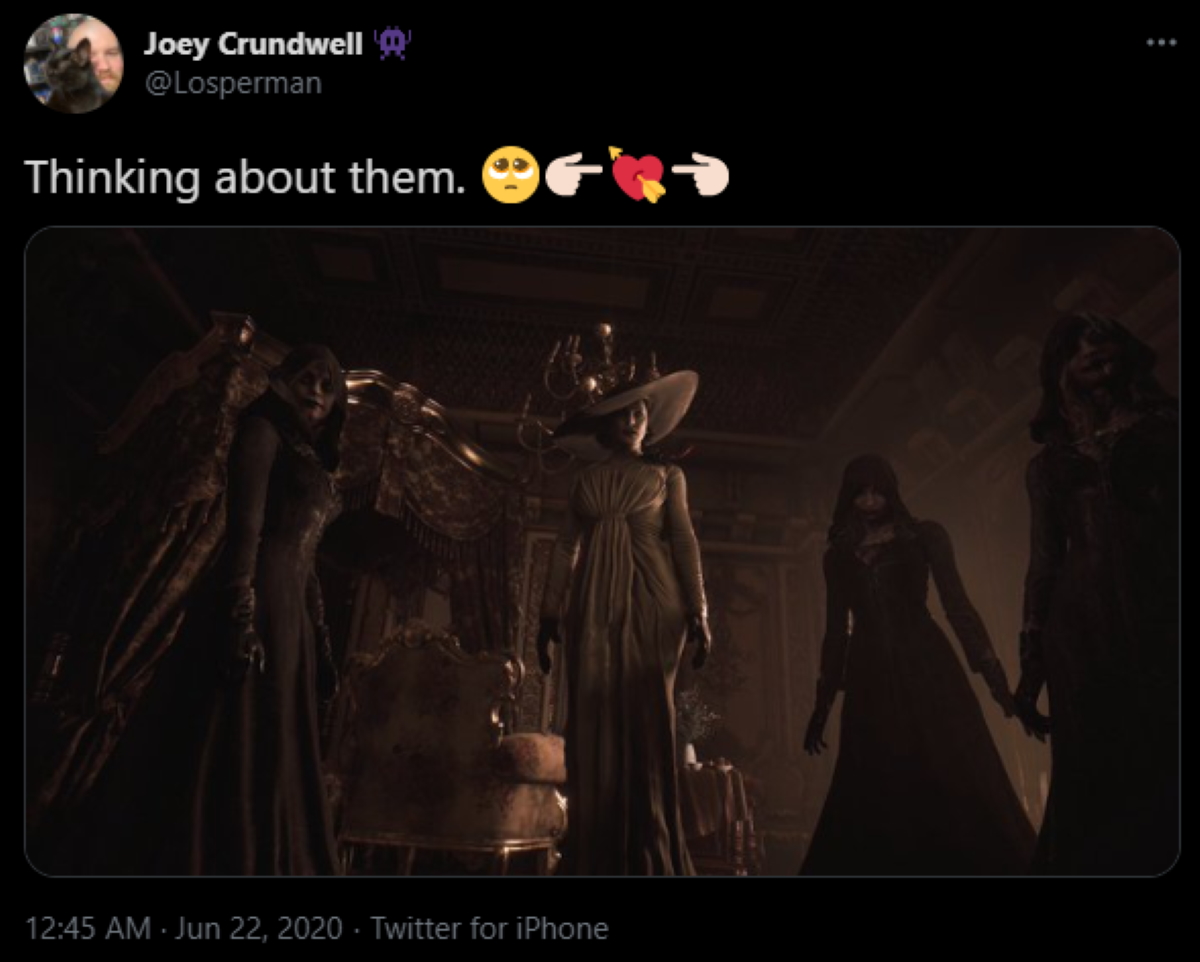Open the Joey Crundwell display name link
The width and height of the screenshot is (1200, 962).
(254, 44)
